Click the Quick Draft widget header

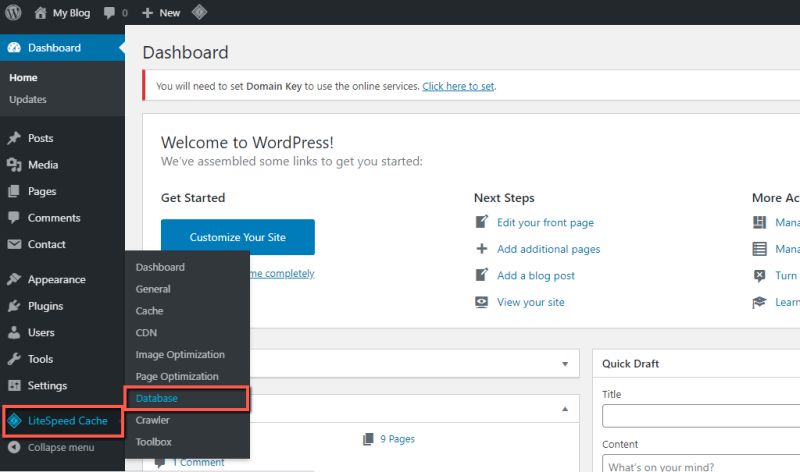coord(696,364)
